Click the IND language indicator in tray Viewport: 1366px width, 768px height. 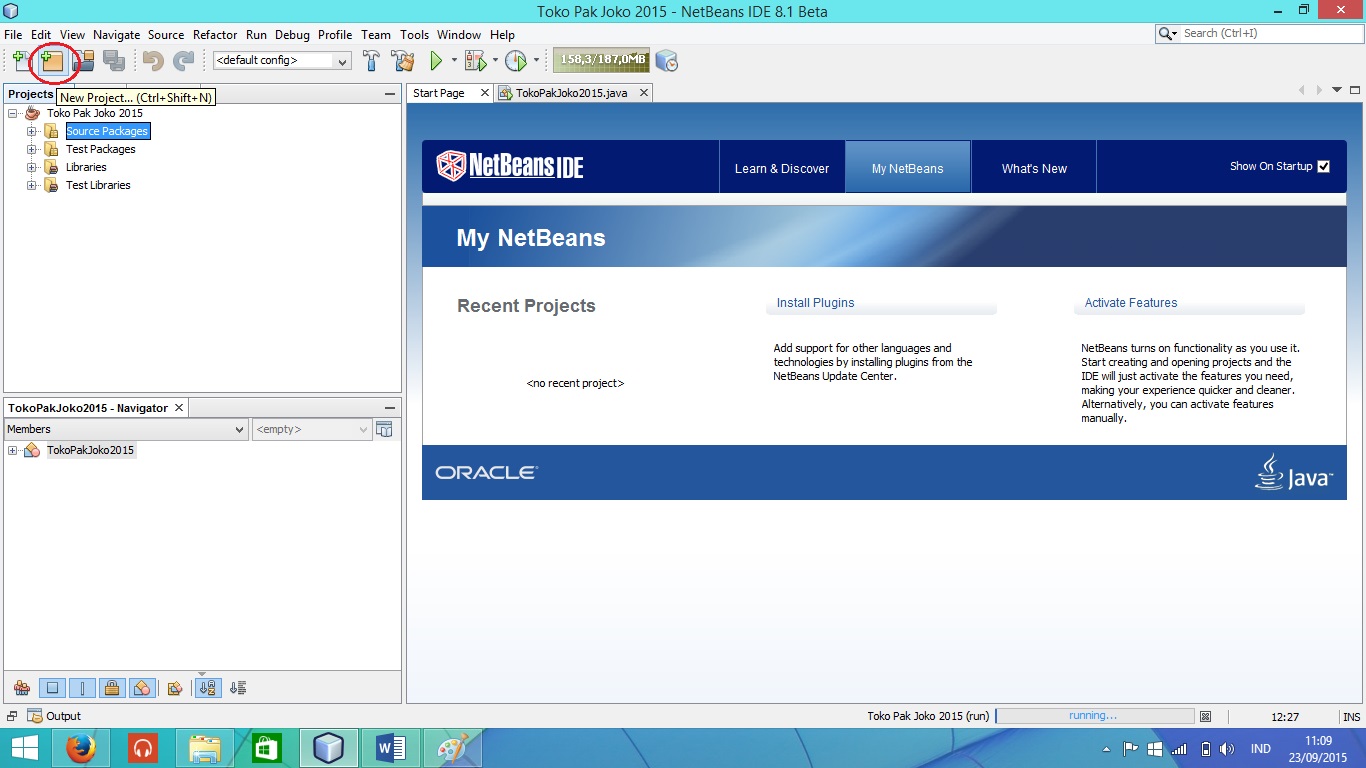click(x=1261, y=749)
